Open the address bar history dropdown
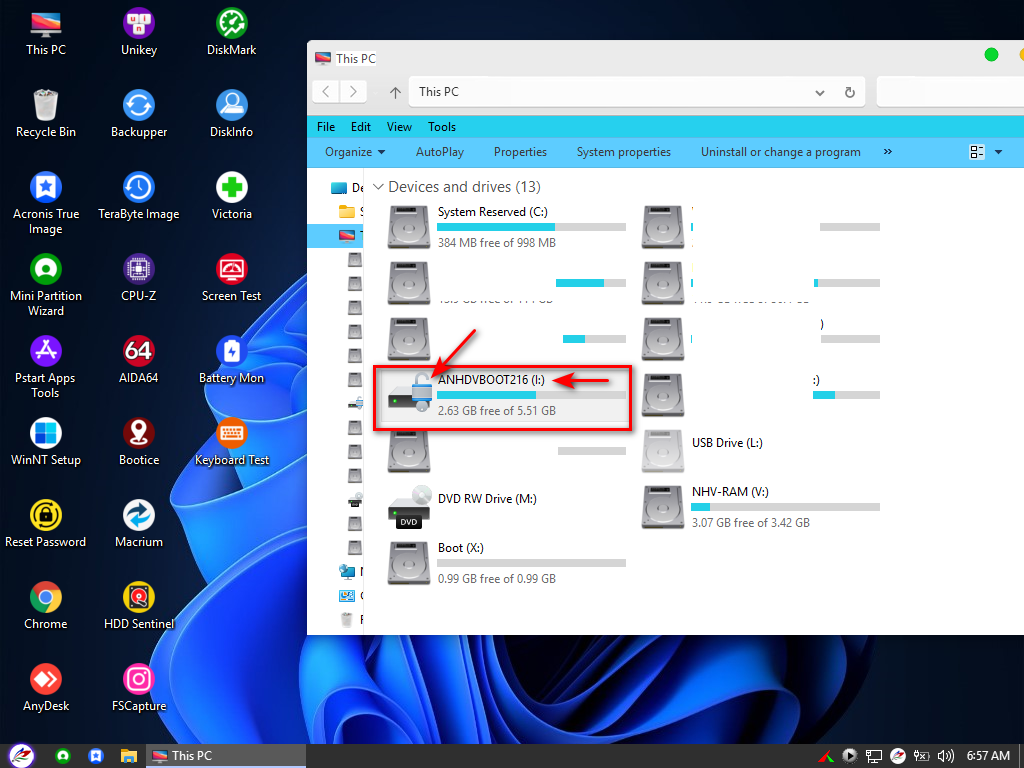The image size is (1024, 768). click(820, 93)
